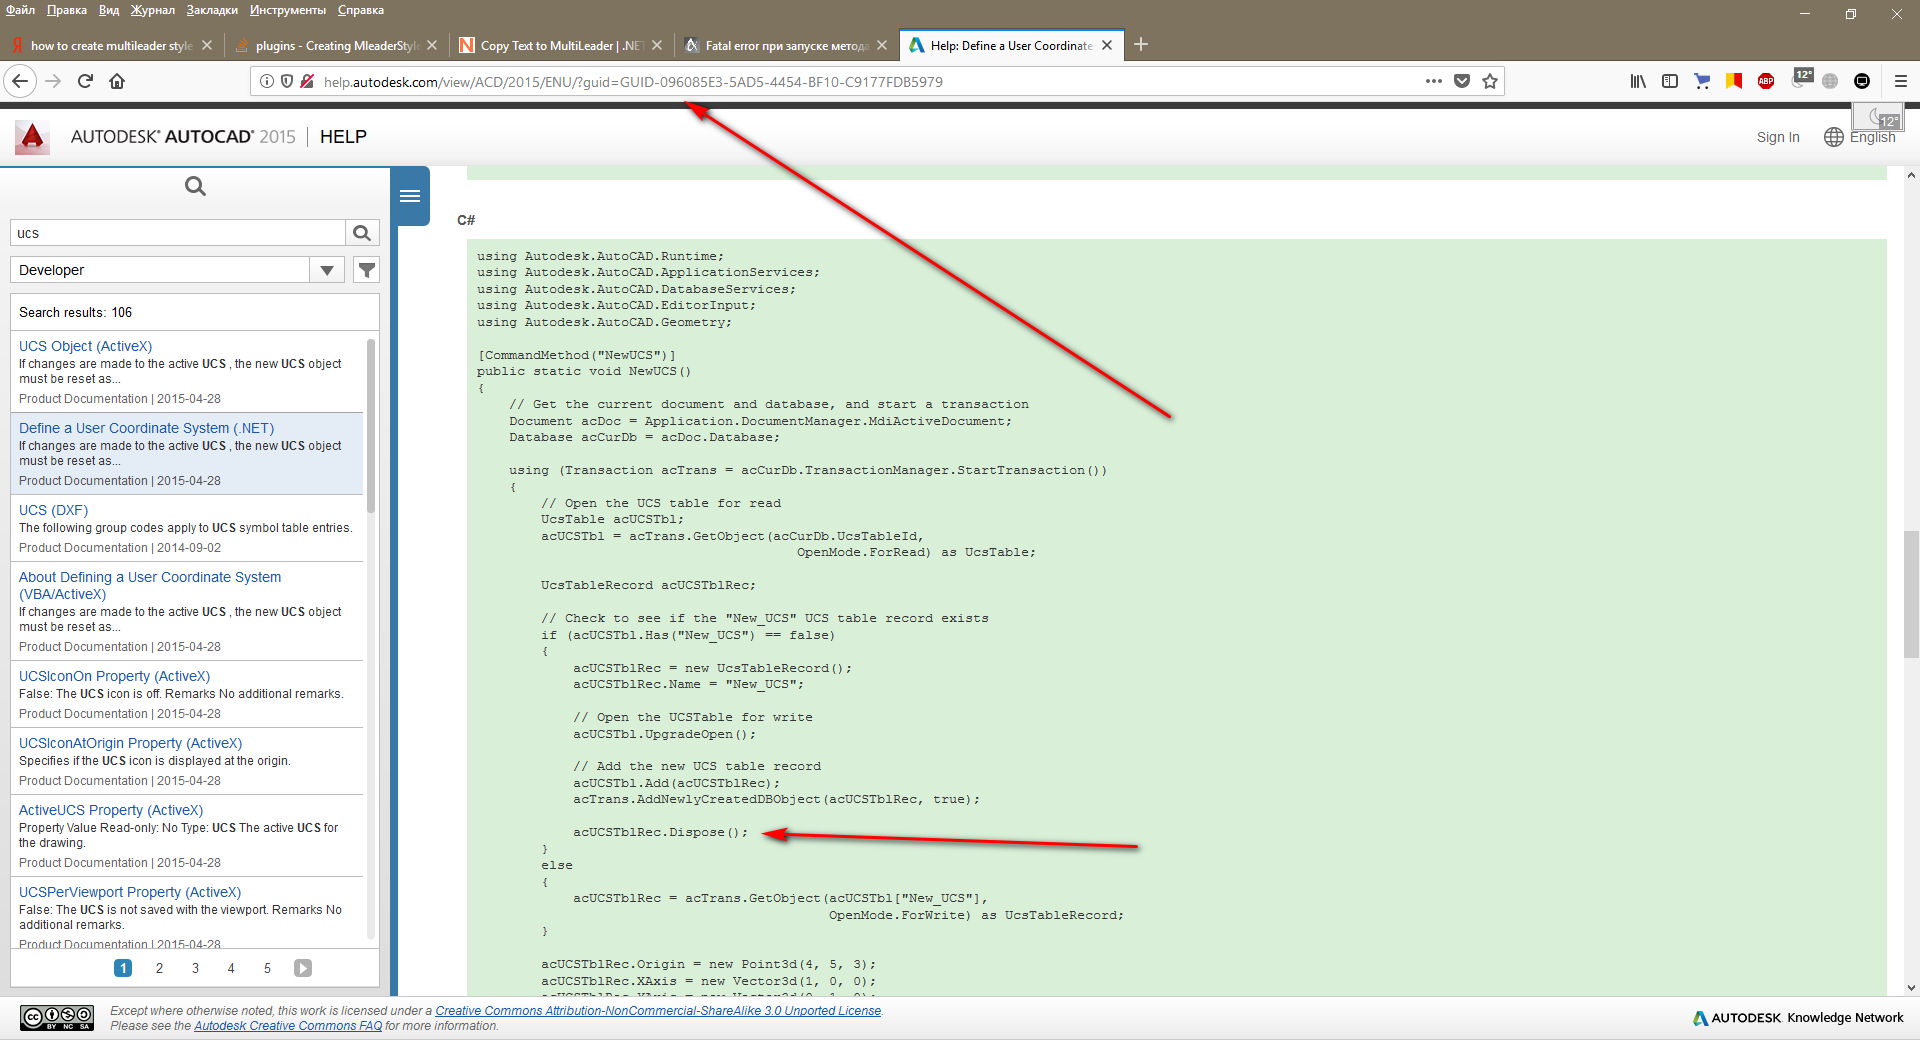Click the Autodesk Knowledge Network logo
This screenshot has width=1920, height=1040.
pos(1798,1018)
